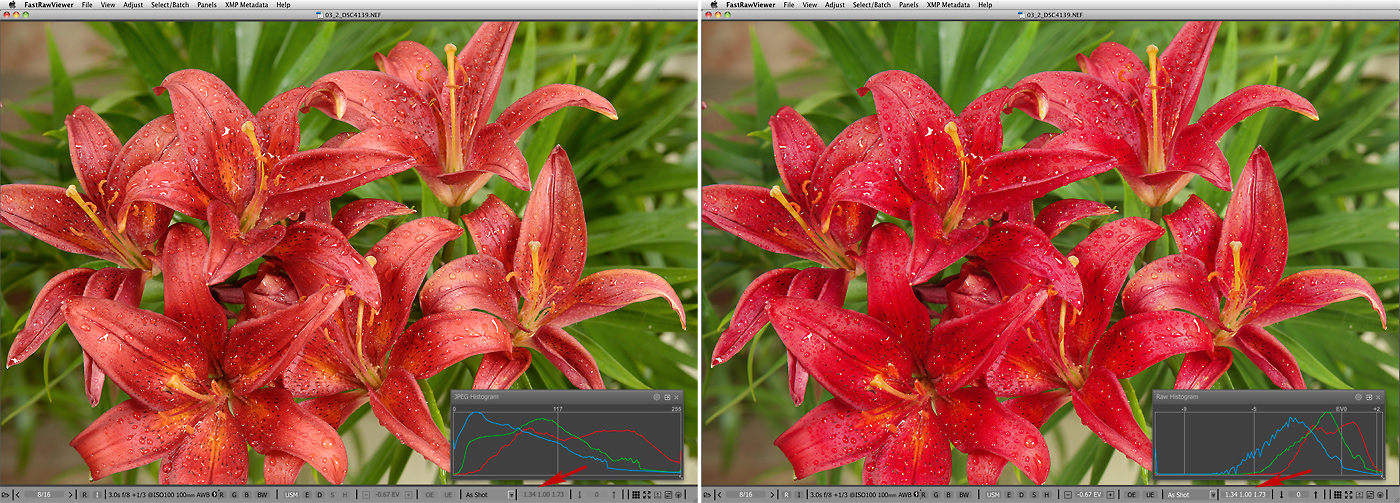
Task: Click grid view icon in right status bar
Action: (x=1338, y=495)
